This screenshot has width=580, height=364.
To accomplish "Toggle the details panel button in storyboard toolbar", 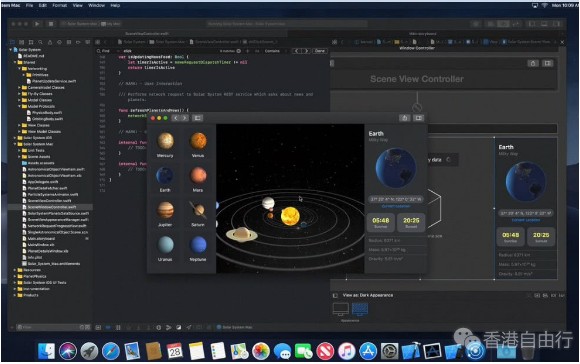I will (547, 63).
